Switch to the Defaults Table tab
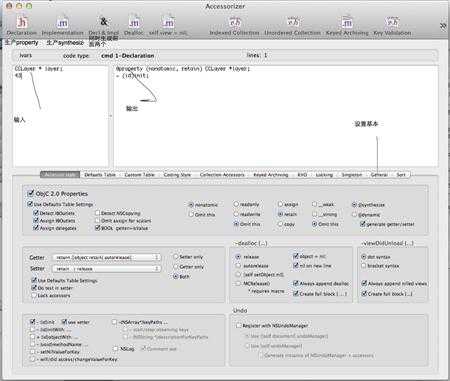450x381 pixels. point(100,175)
